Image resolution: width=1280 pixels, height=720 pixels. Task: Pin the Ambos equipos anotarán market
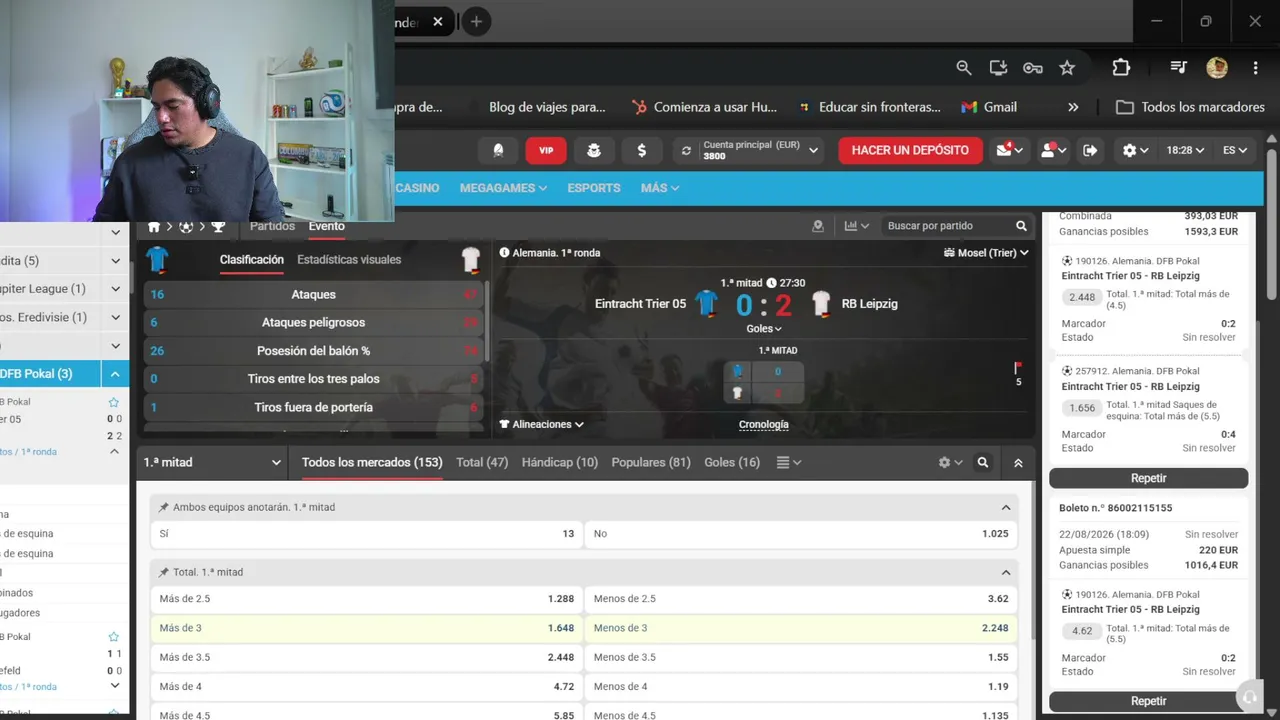(x=164, y=508)
